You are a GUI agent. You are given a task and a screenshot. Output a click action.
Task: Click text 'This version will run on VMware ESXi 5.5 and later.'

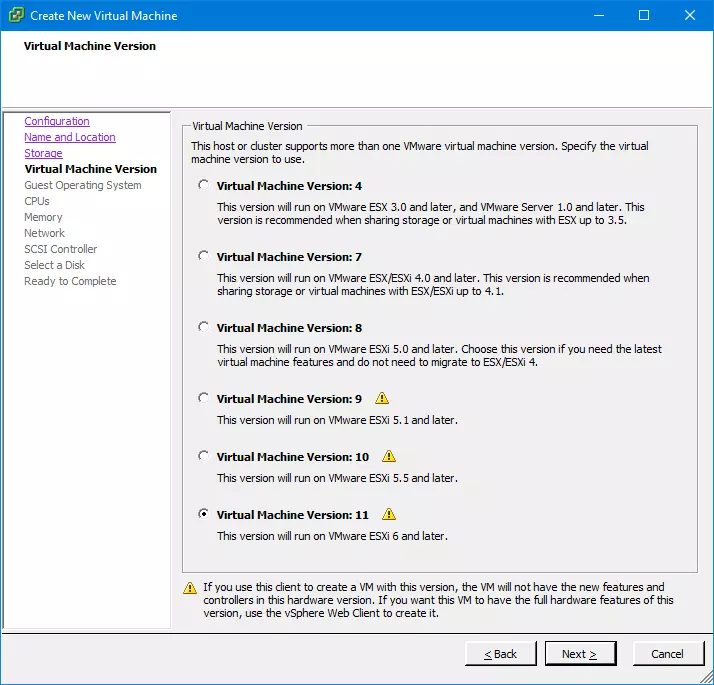click(337, 478)
